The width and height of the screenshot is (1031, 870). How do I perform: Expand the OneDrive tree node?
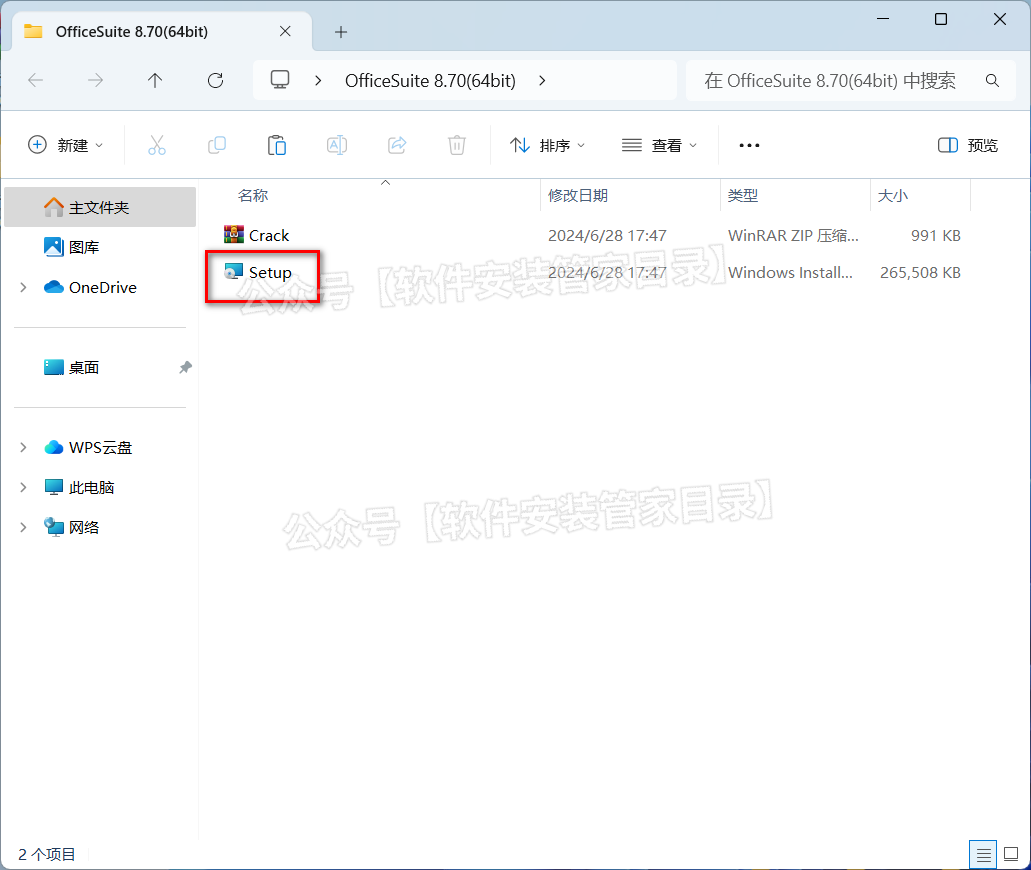click(x=23, y=287)
